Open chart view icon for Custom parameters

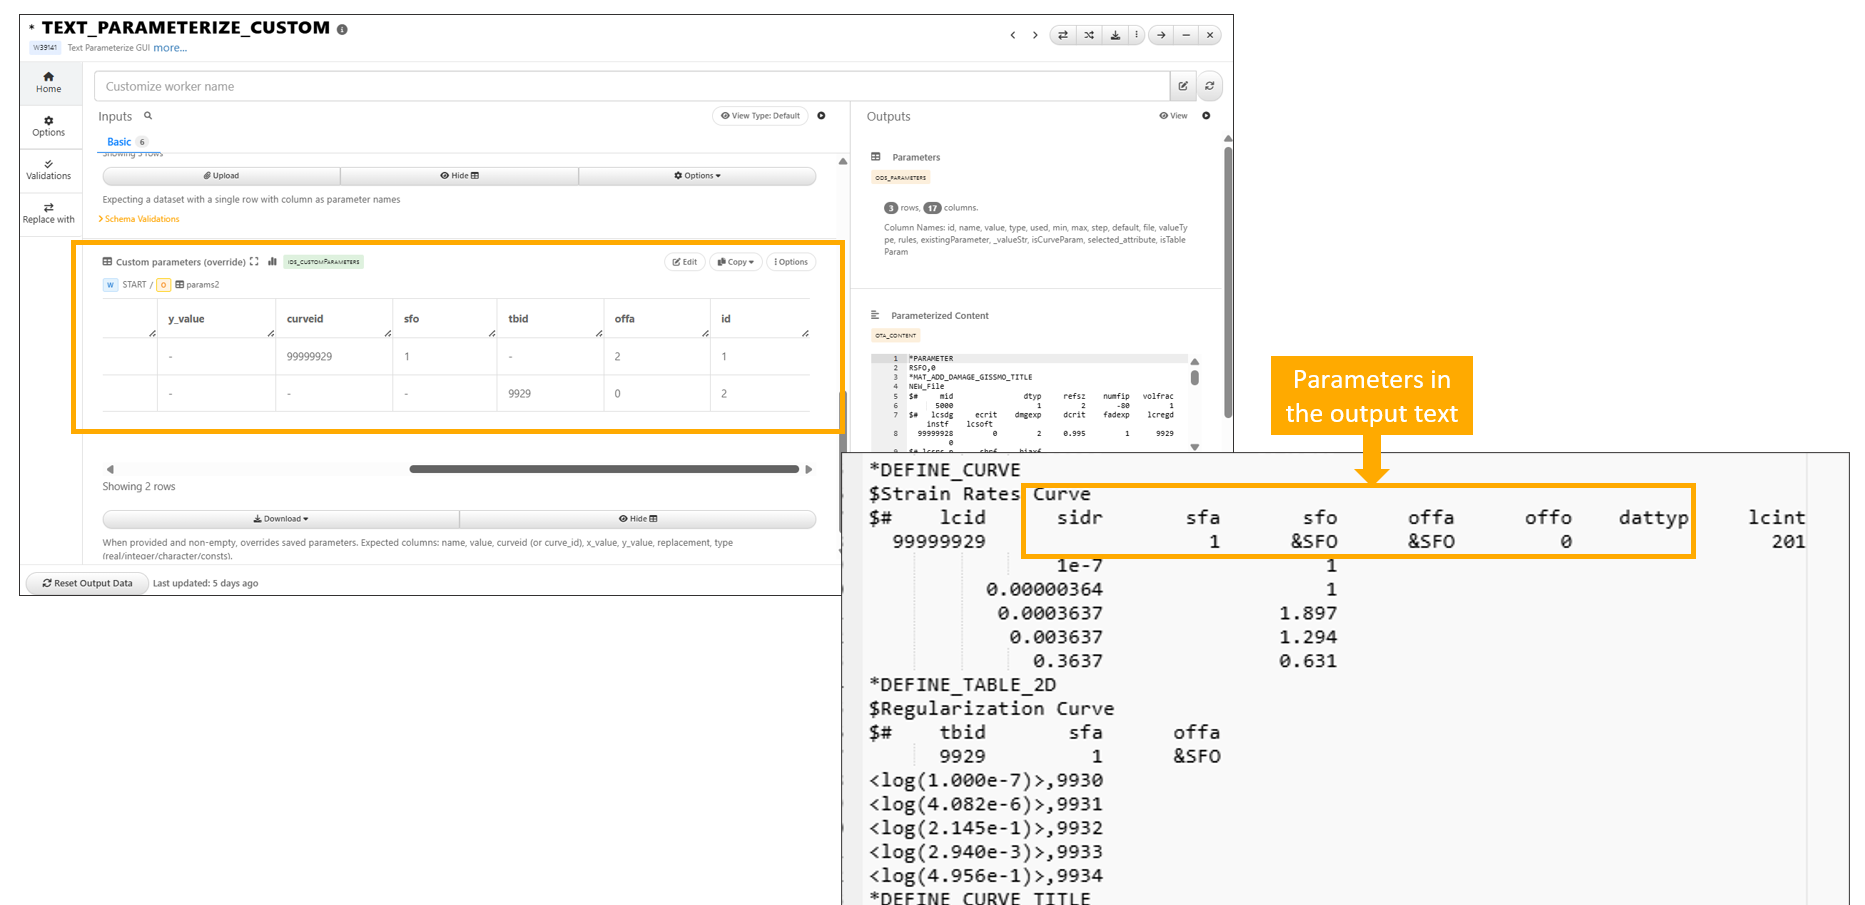coord(272,262)
